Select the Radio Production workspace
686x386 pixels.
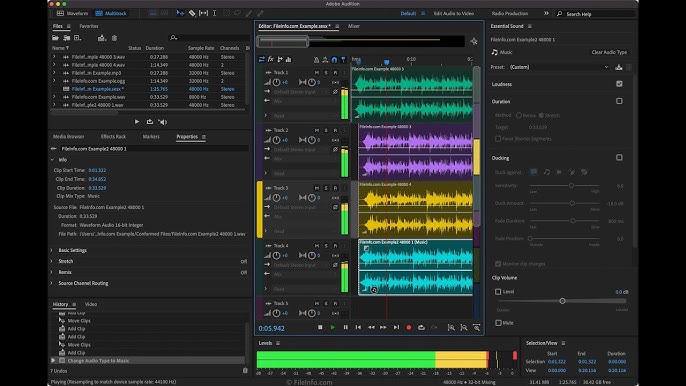click(510, 14)
